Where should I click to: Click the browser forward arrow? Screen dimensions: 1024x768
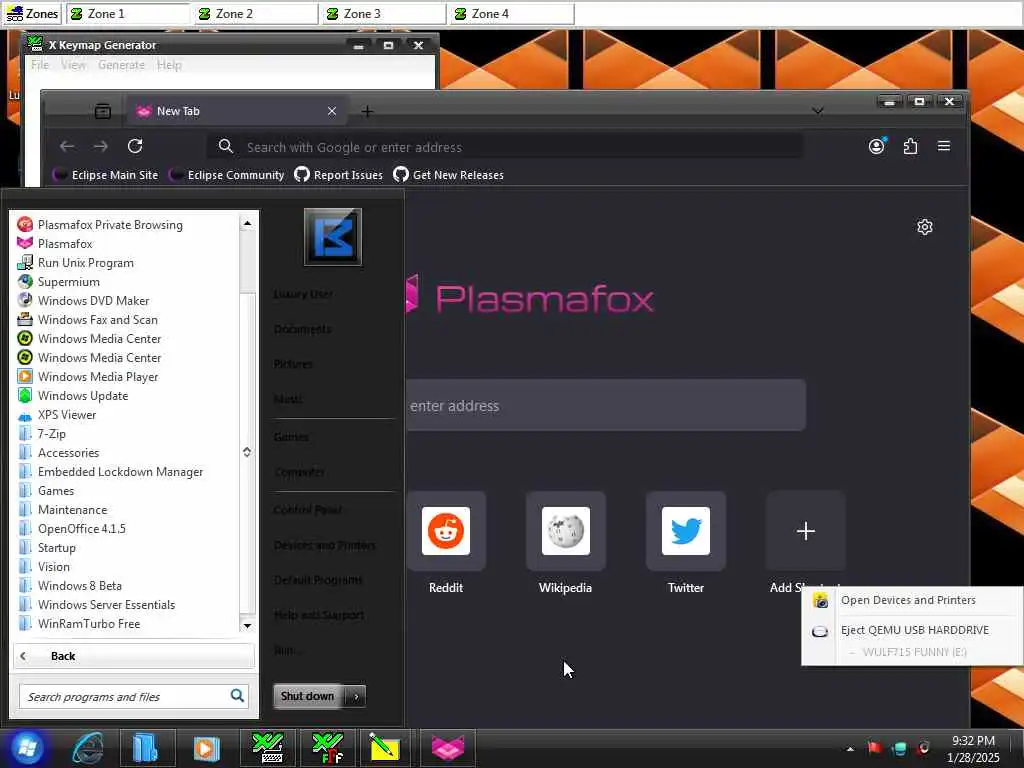(x=101, y=146)
